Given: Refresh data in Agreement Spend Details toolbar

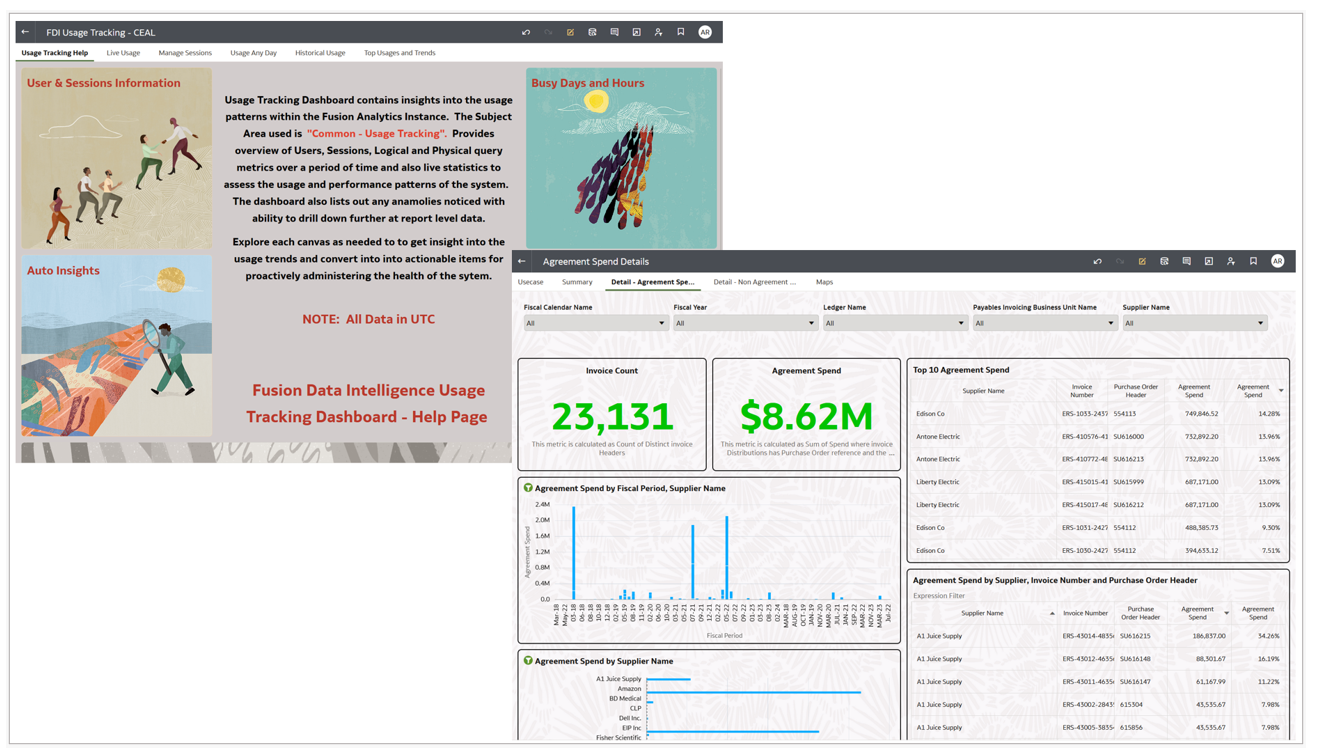Looking at the screenshot, I should click(x=1164, y=261).
